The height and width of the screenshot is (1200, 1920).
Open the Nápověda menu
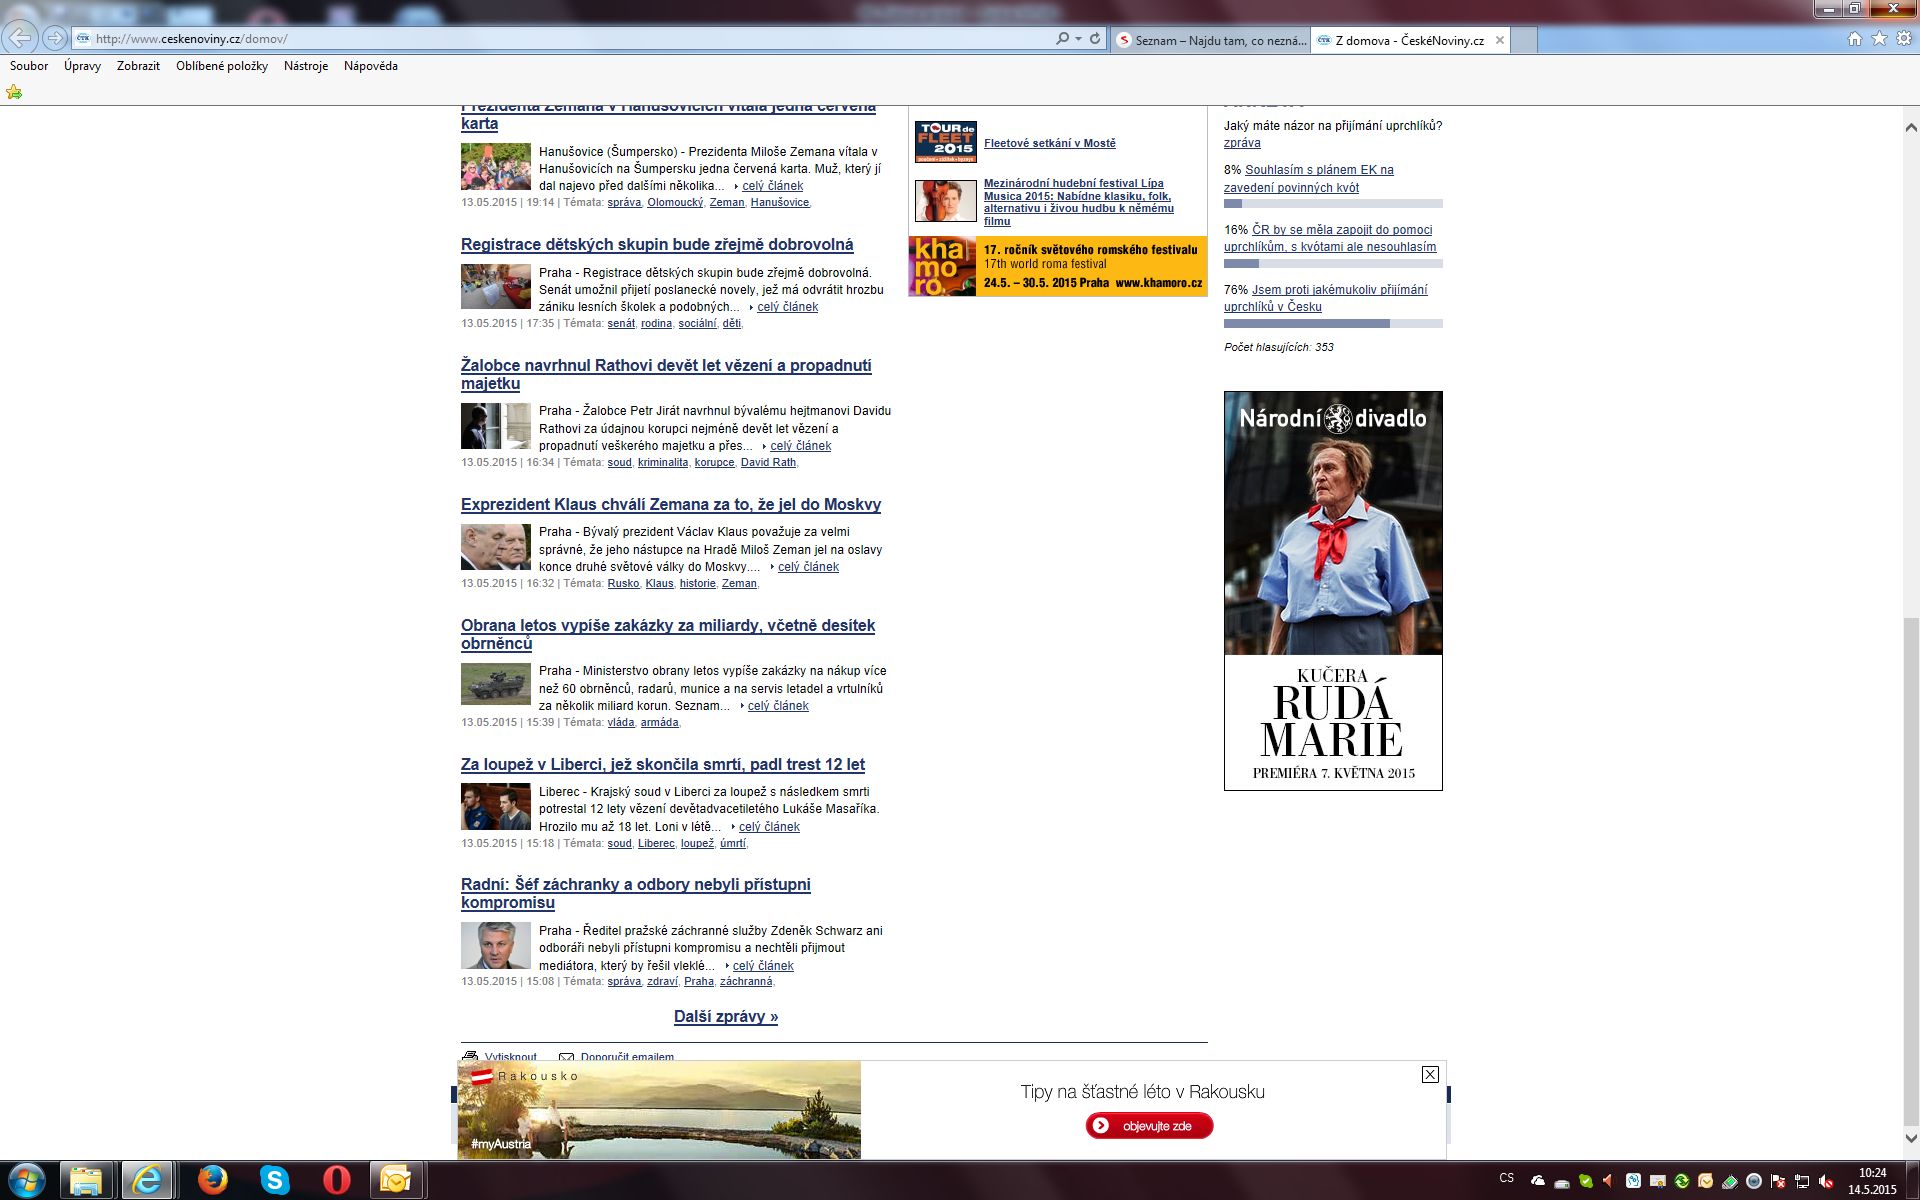371,66
